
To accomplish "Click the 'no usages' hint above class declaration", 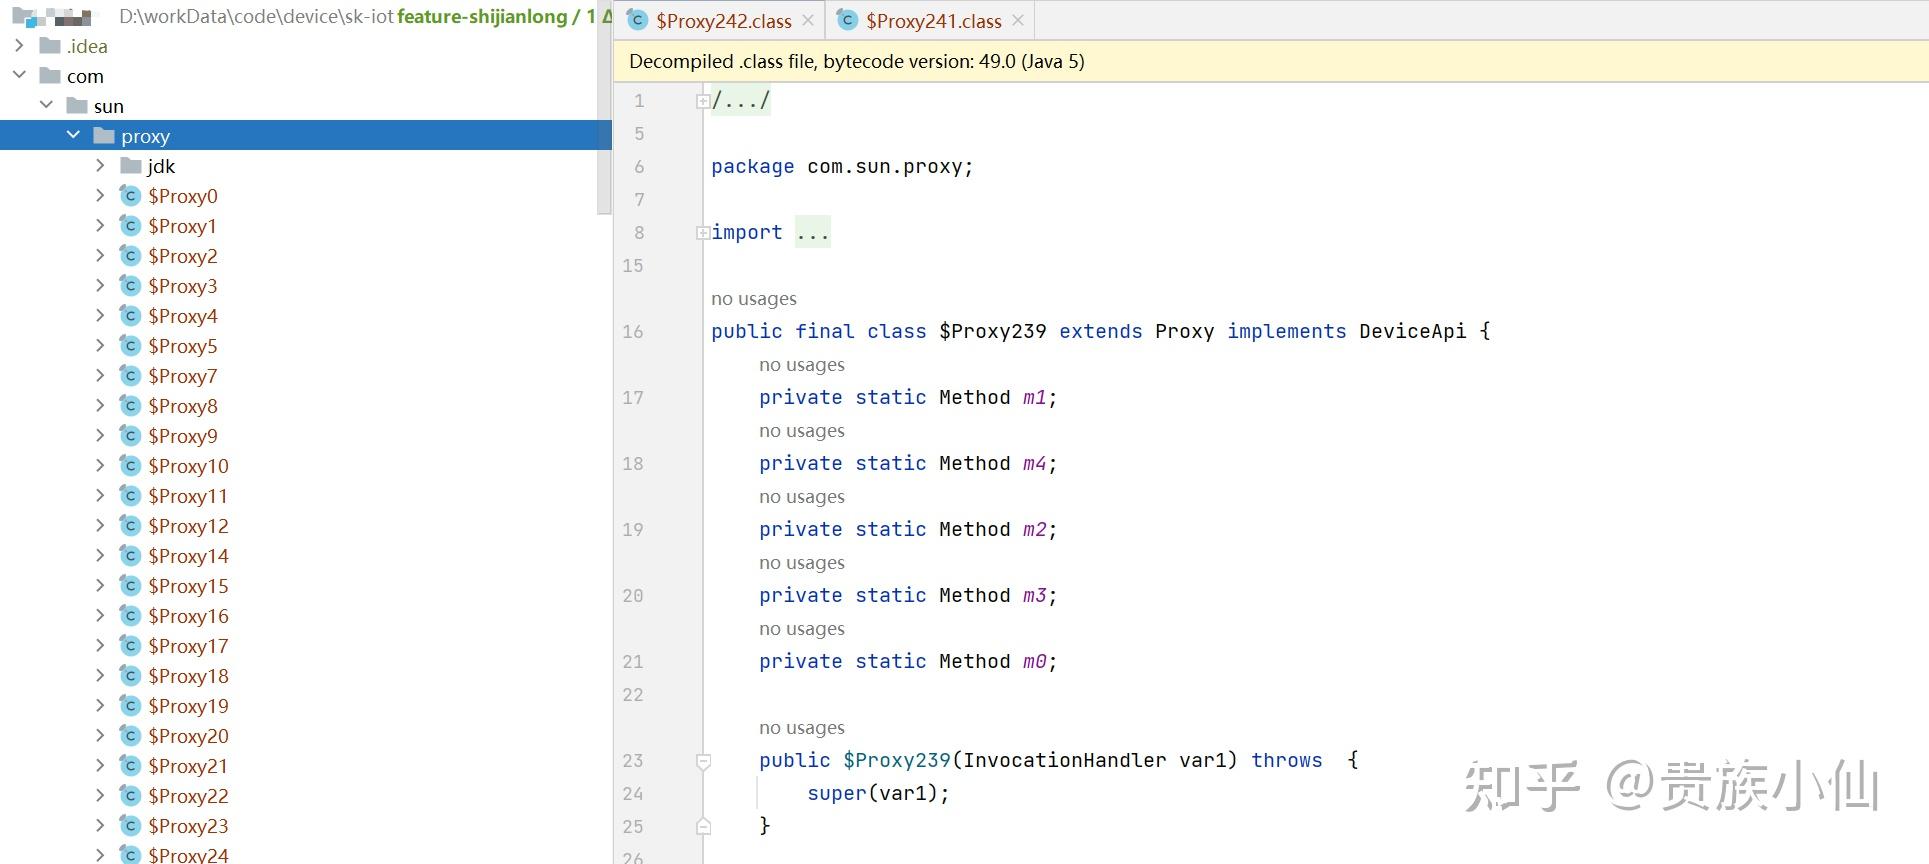I will click(754, 299).
